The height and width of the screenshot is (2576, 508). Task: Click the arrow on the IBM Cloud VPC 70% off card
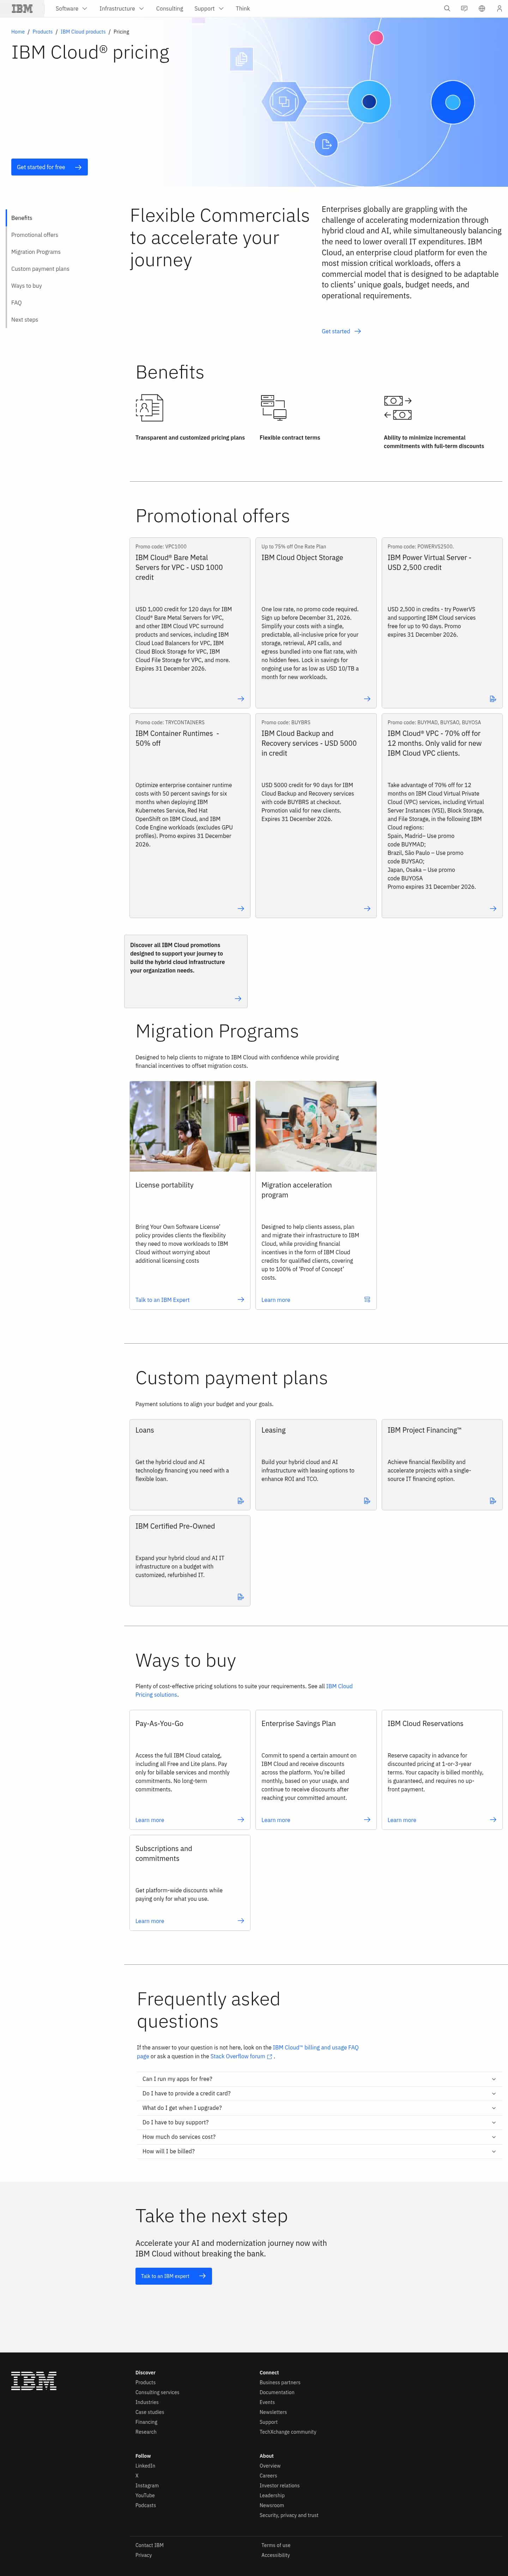[x=493, y=909]
